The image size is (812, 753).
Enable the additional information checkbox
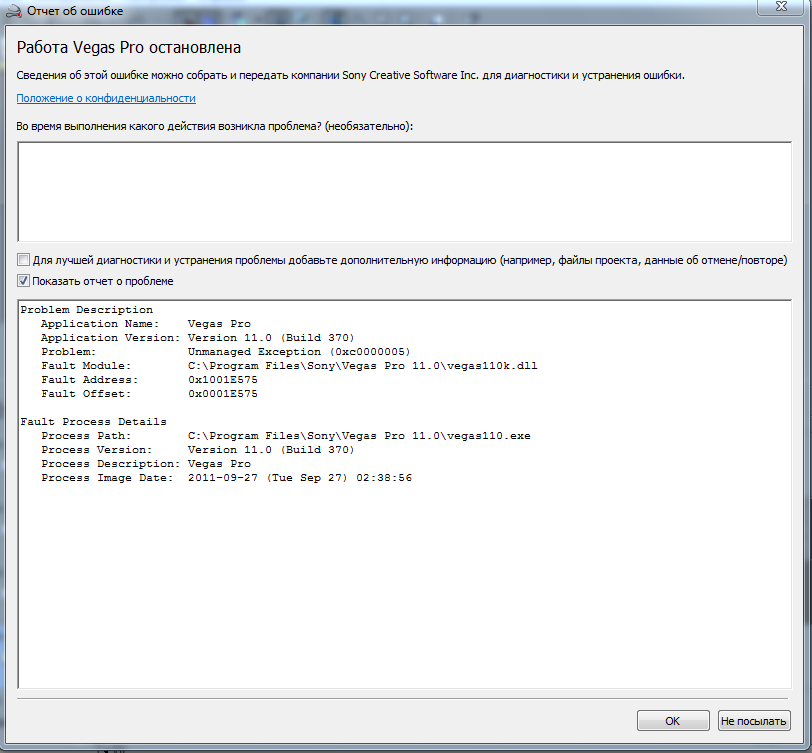click(23, 259)
